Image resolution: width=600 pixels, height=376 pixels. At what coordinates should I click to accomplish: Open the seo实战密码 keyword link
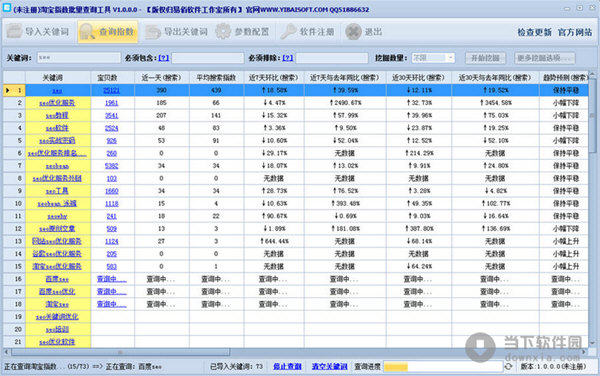click(57, 141)
